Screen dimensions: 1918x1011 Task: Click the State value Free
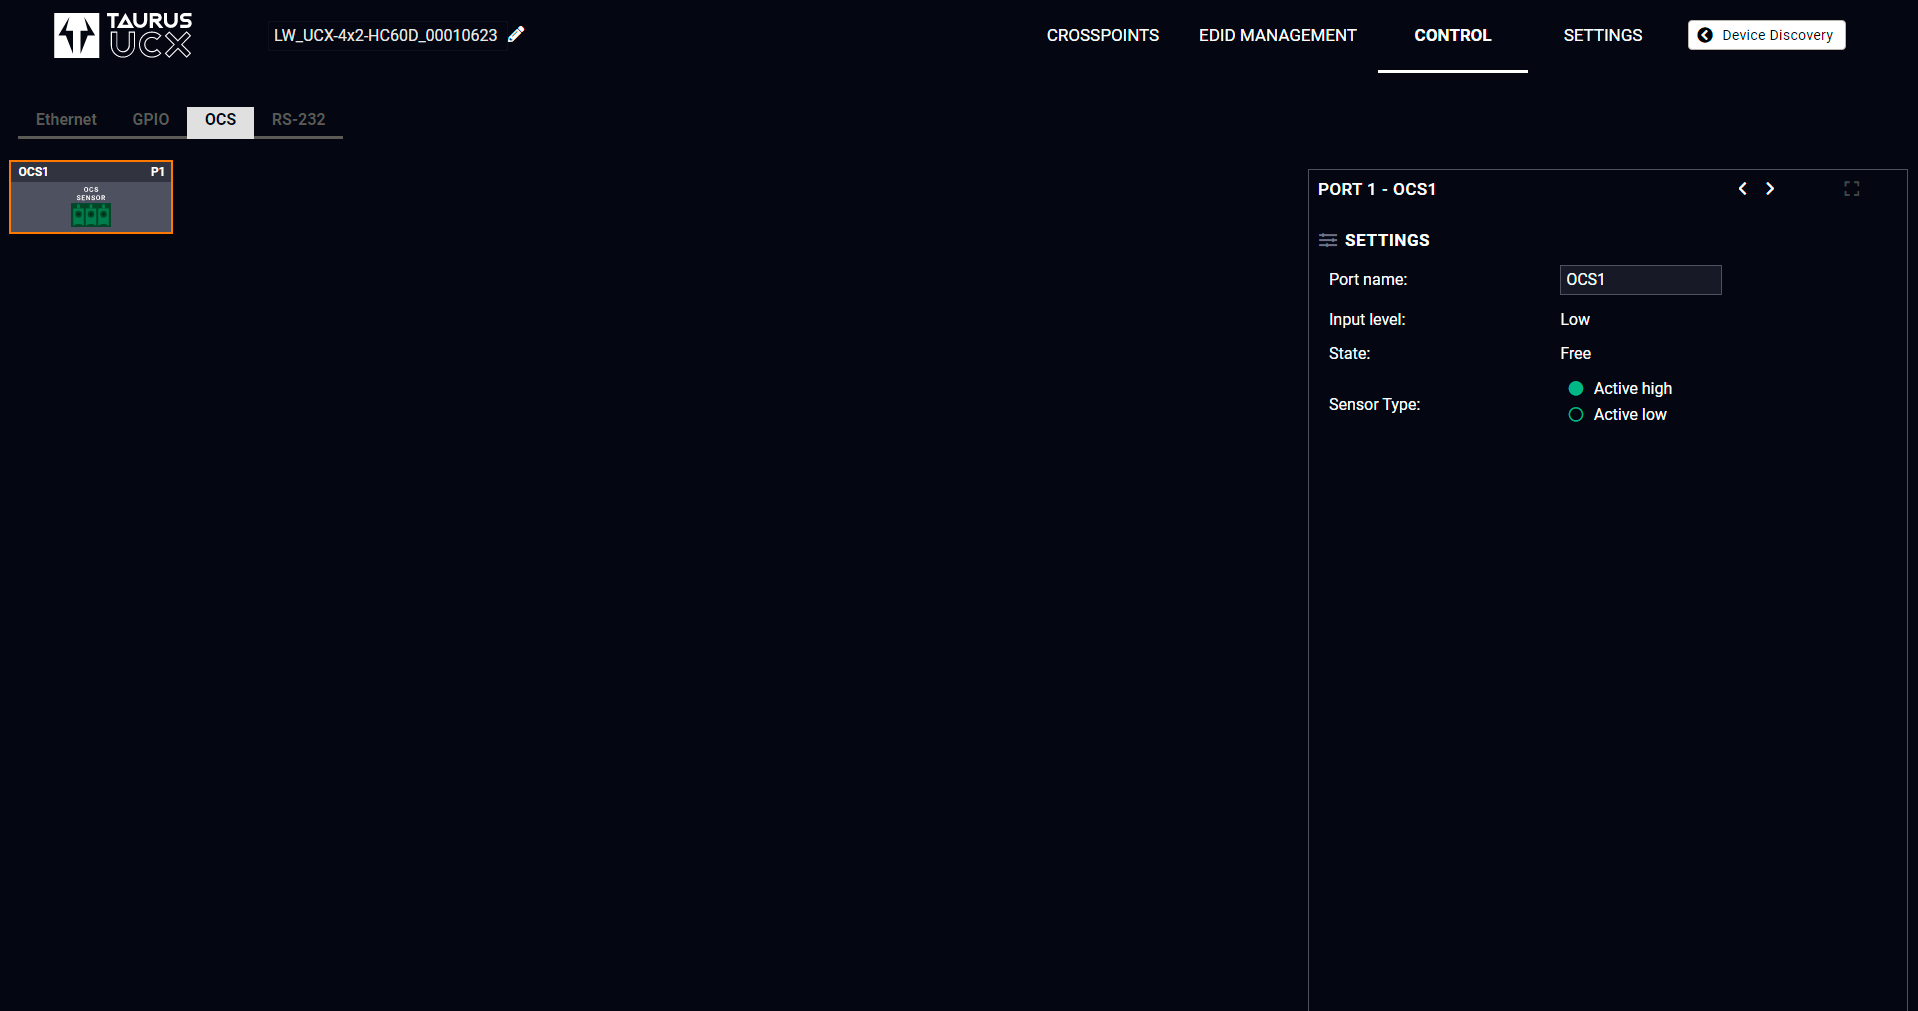pyautogui.click(x=1575, y=353)
